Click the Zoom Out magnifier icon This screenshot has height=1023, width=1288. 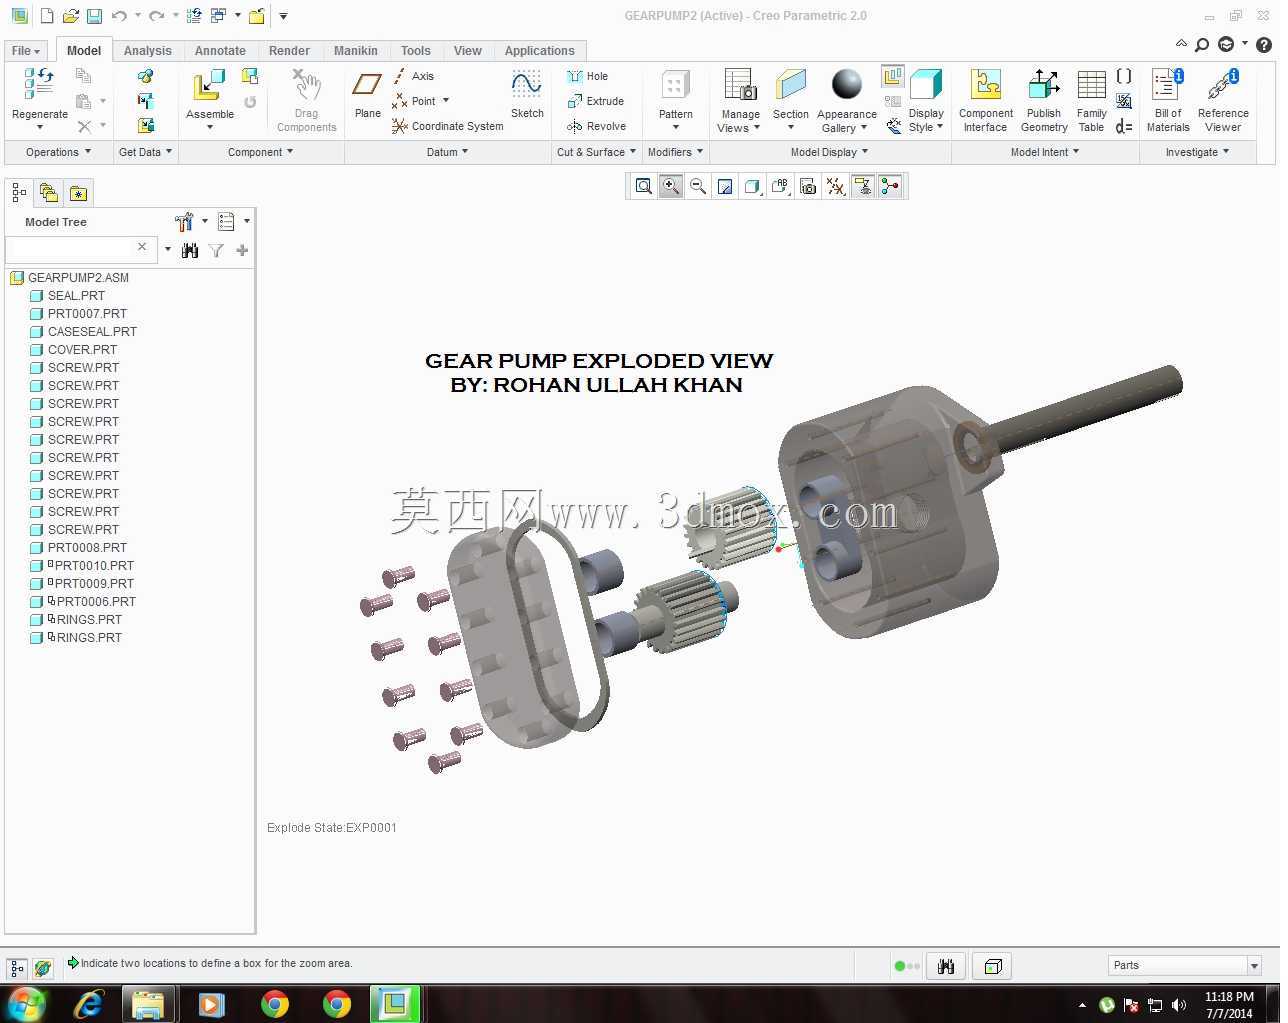click(698, 186)
